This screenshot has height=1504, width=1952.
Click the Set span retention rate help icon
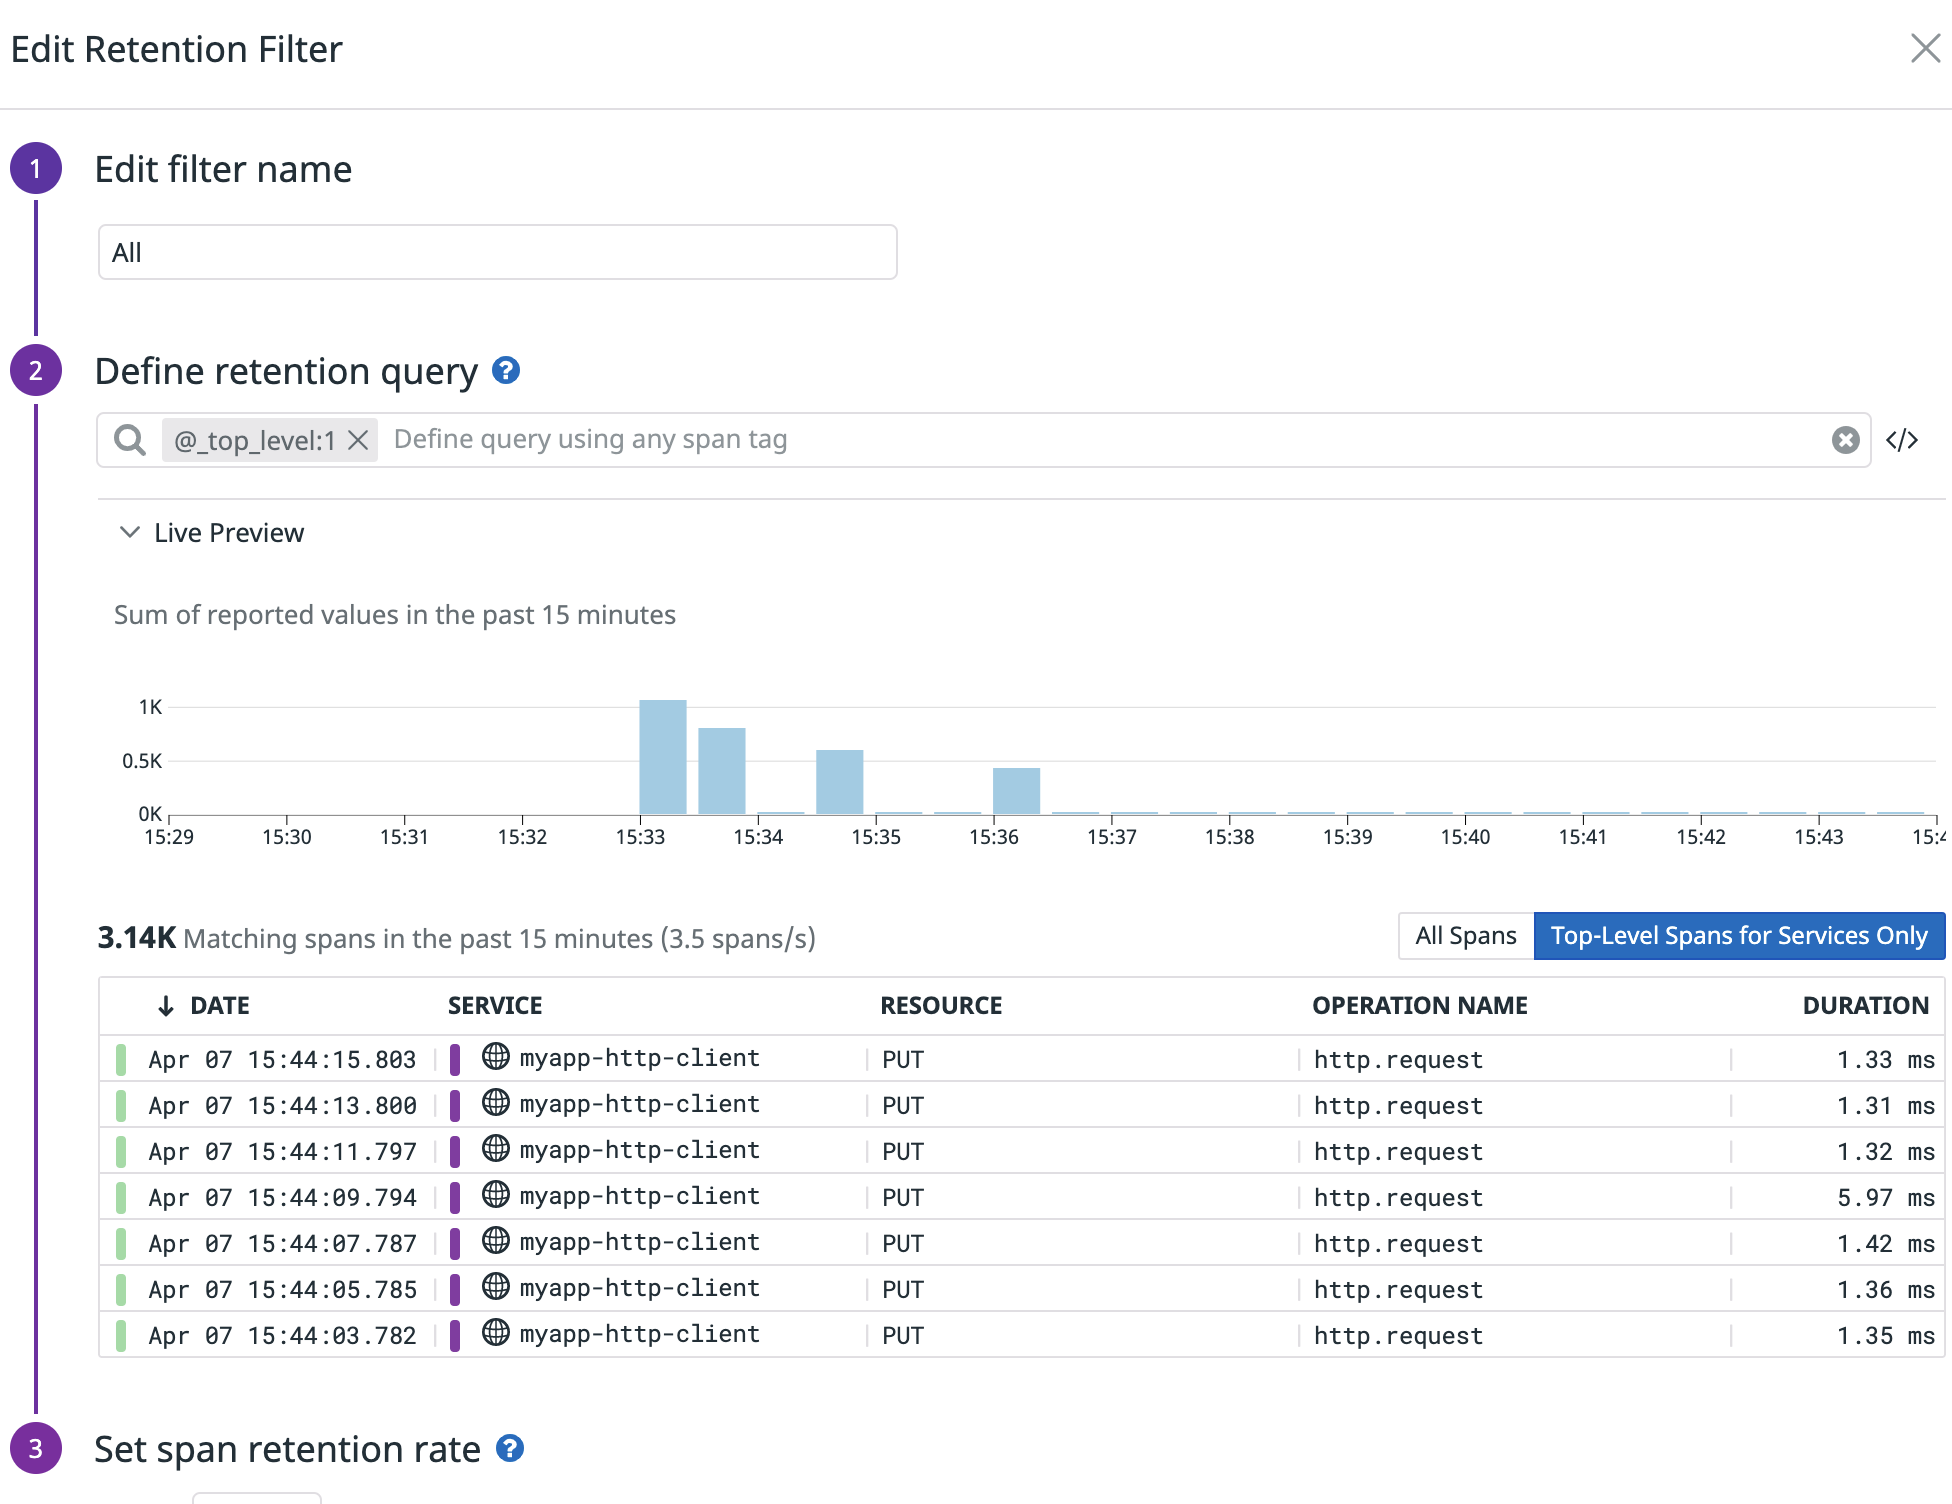click(x=511, y=1449)
